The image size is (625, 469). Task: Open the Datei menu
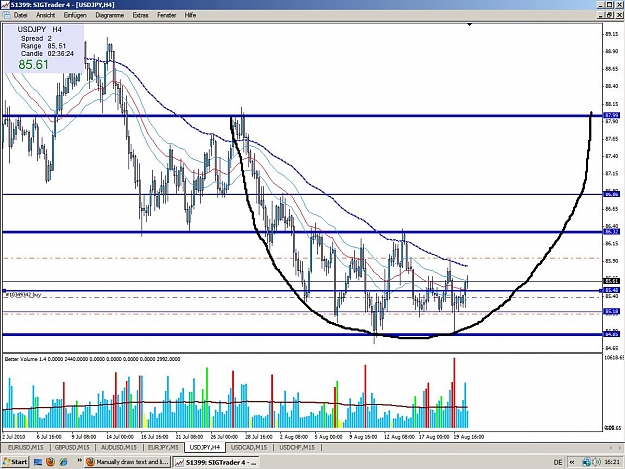click(x=20, y=15)
